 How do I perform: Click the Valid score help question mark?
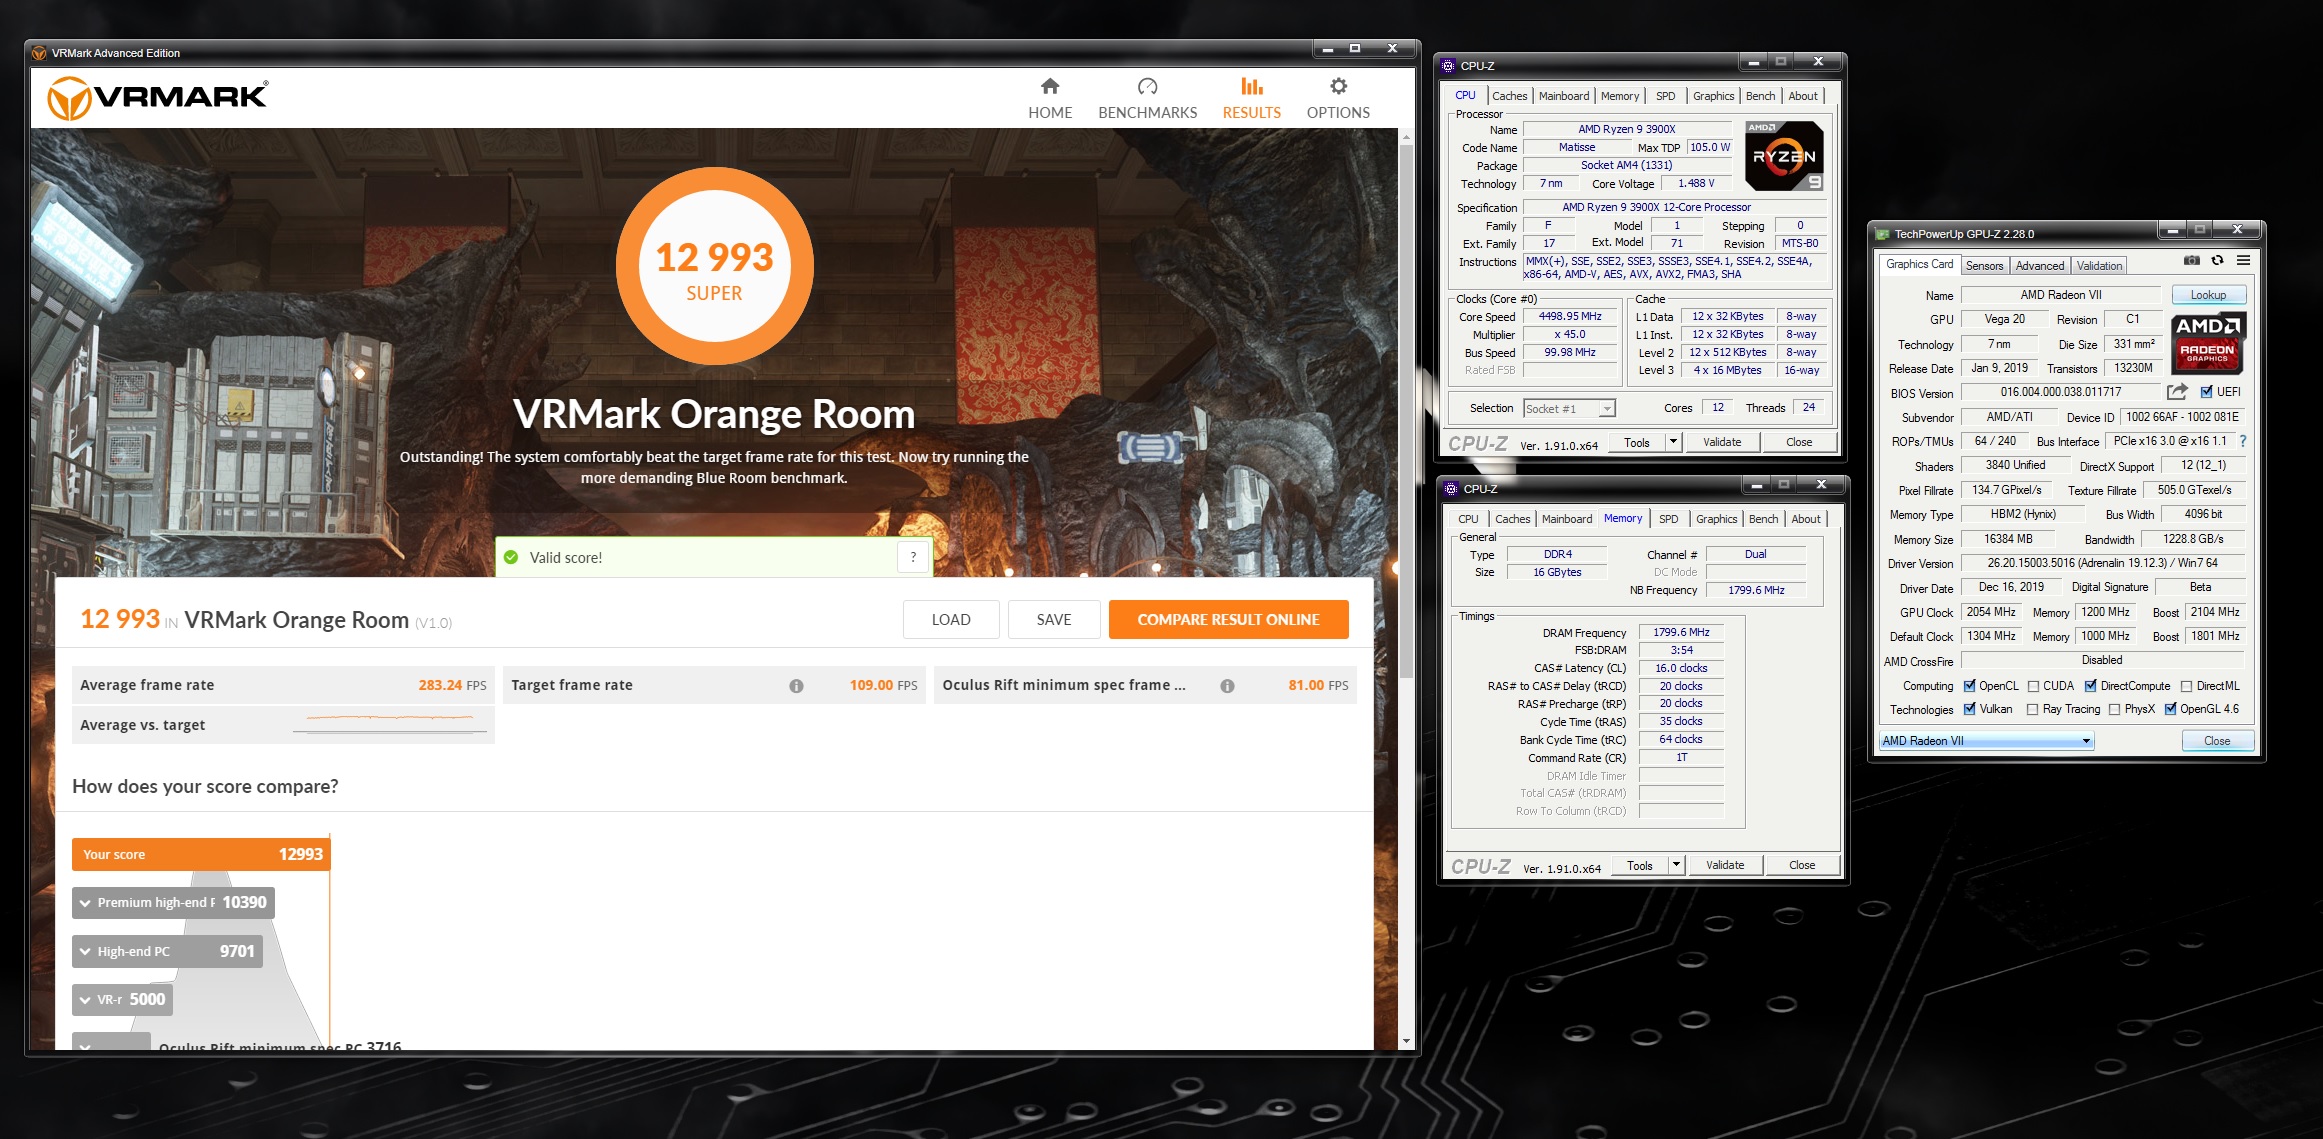(x=913, y=557)
